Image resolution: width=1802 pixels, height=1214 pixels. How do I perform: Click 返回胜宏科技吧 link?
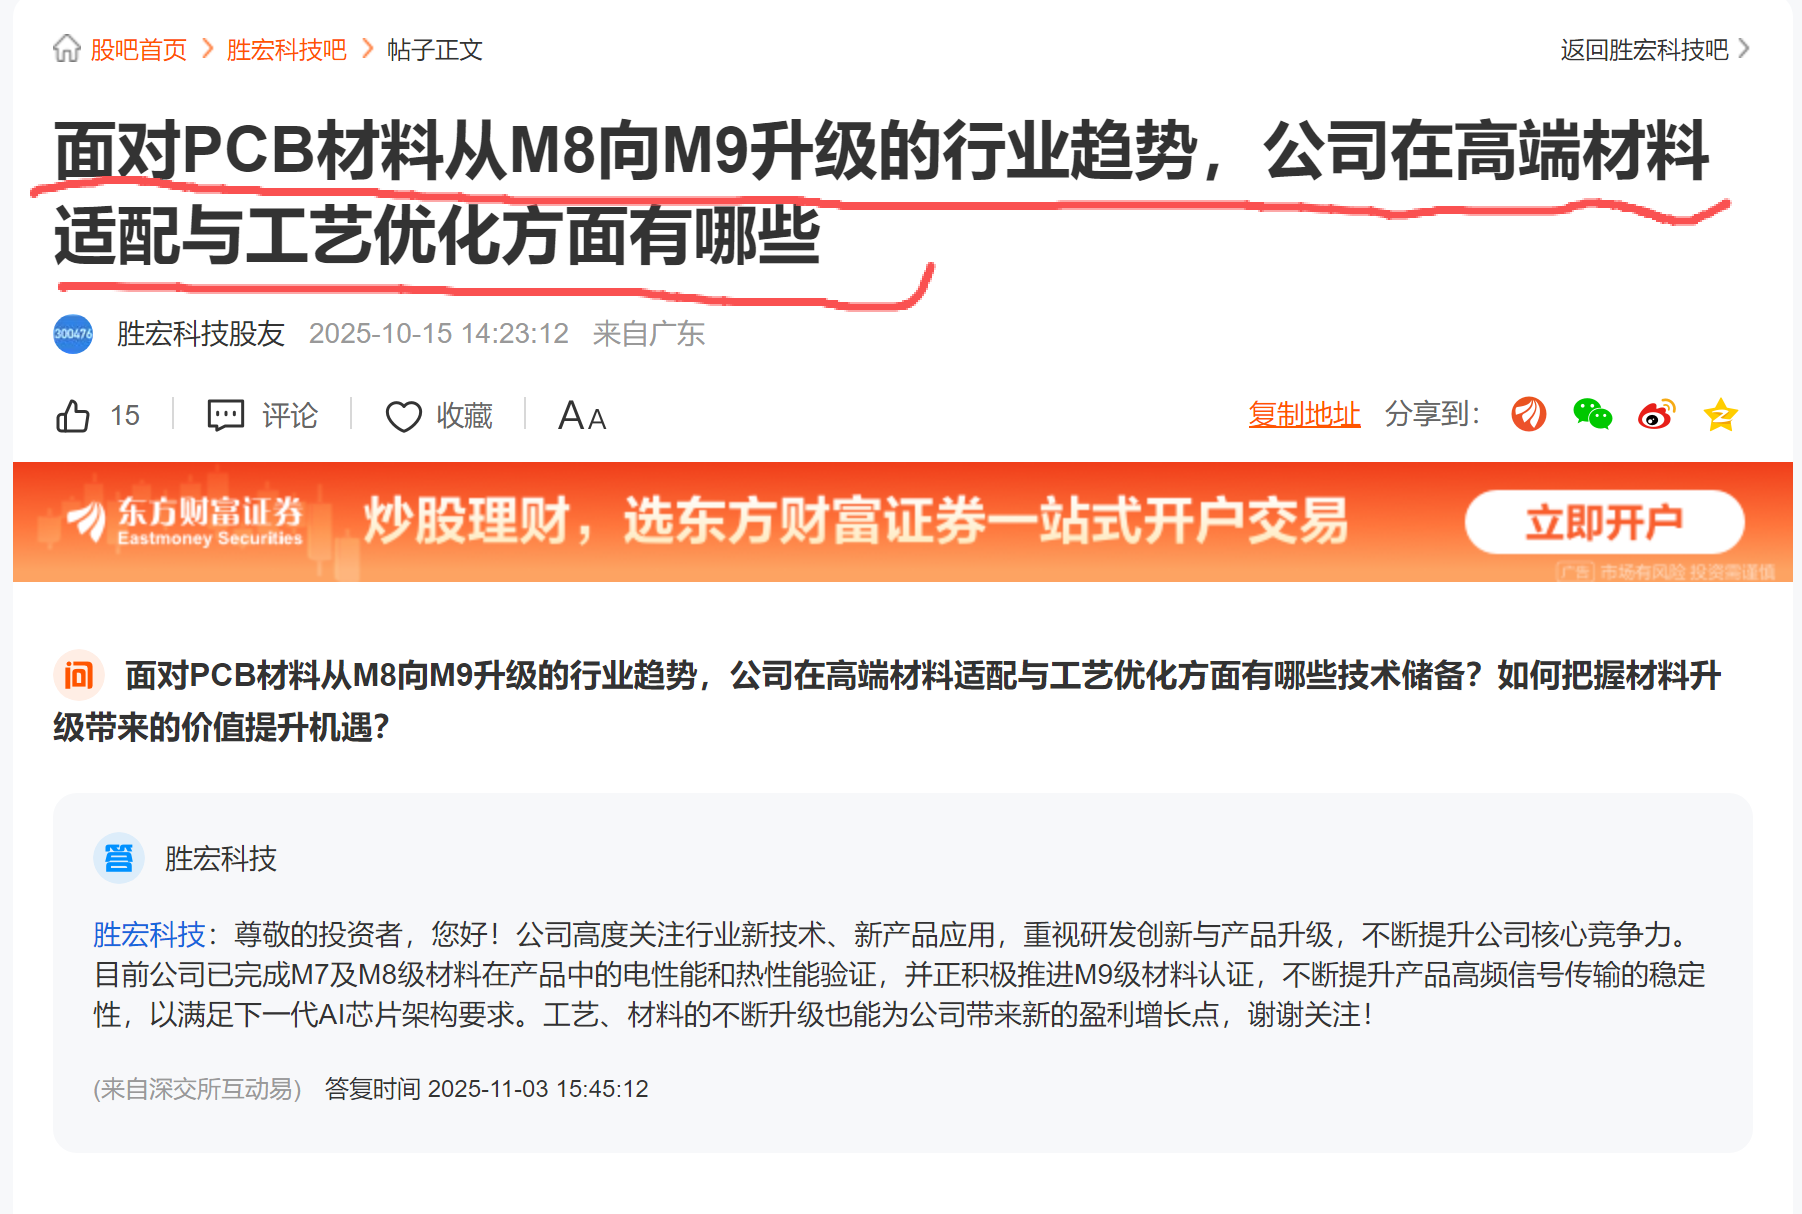pyautogui.click(x=1644, y=49)
